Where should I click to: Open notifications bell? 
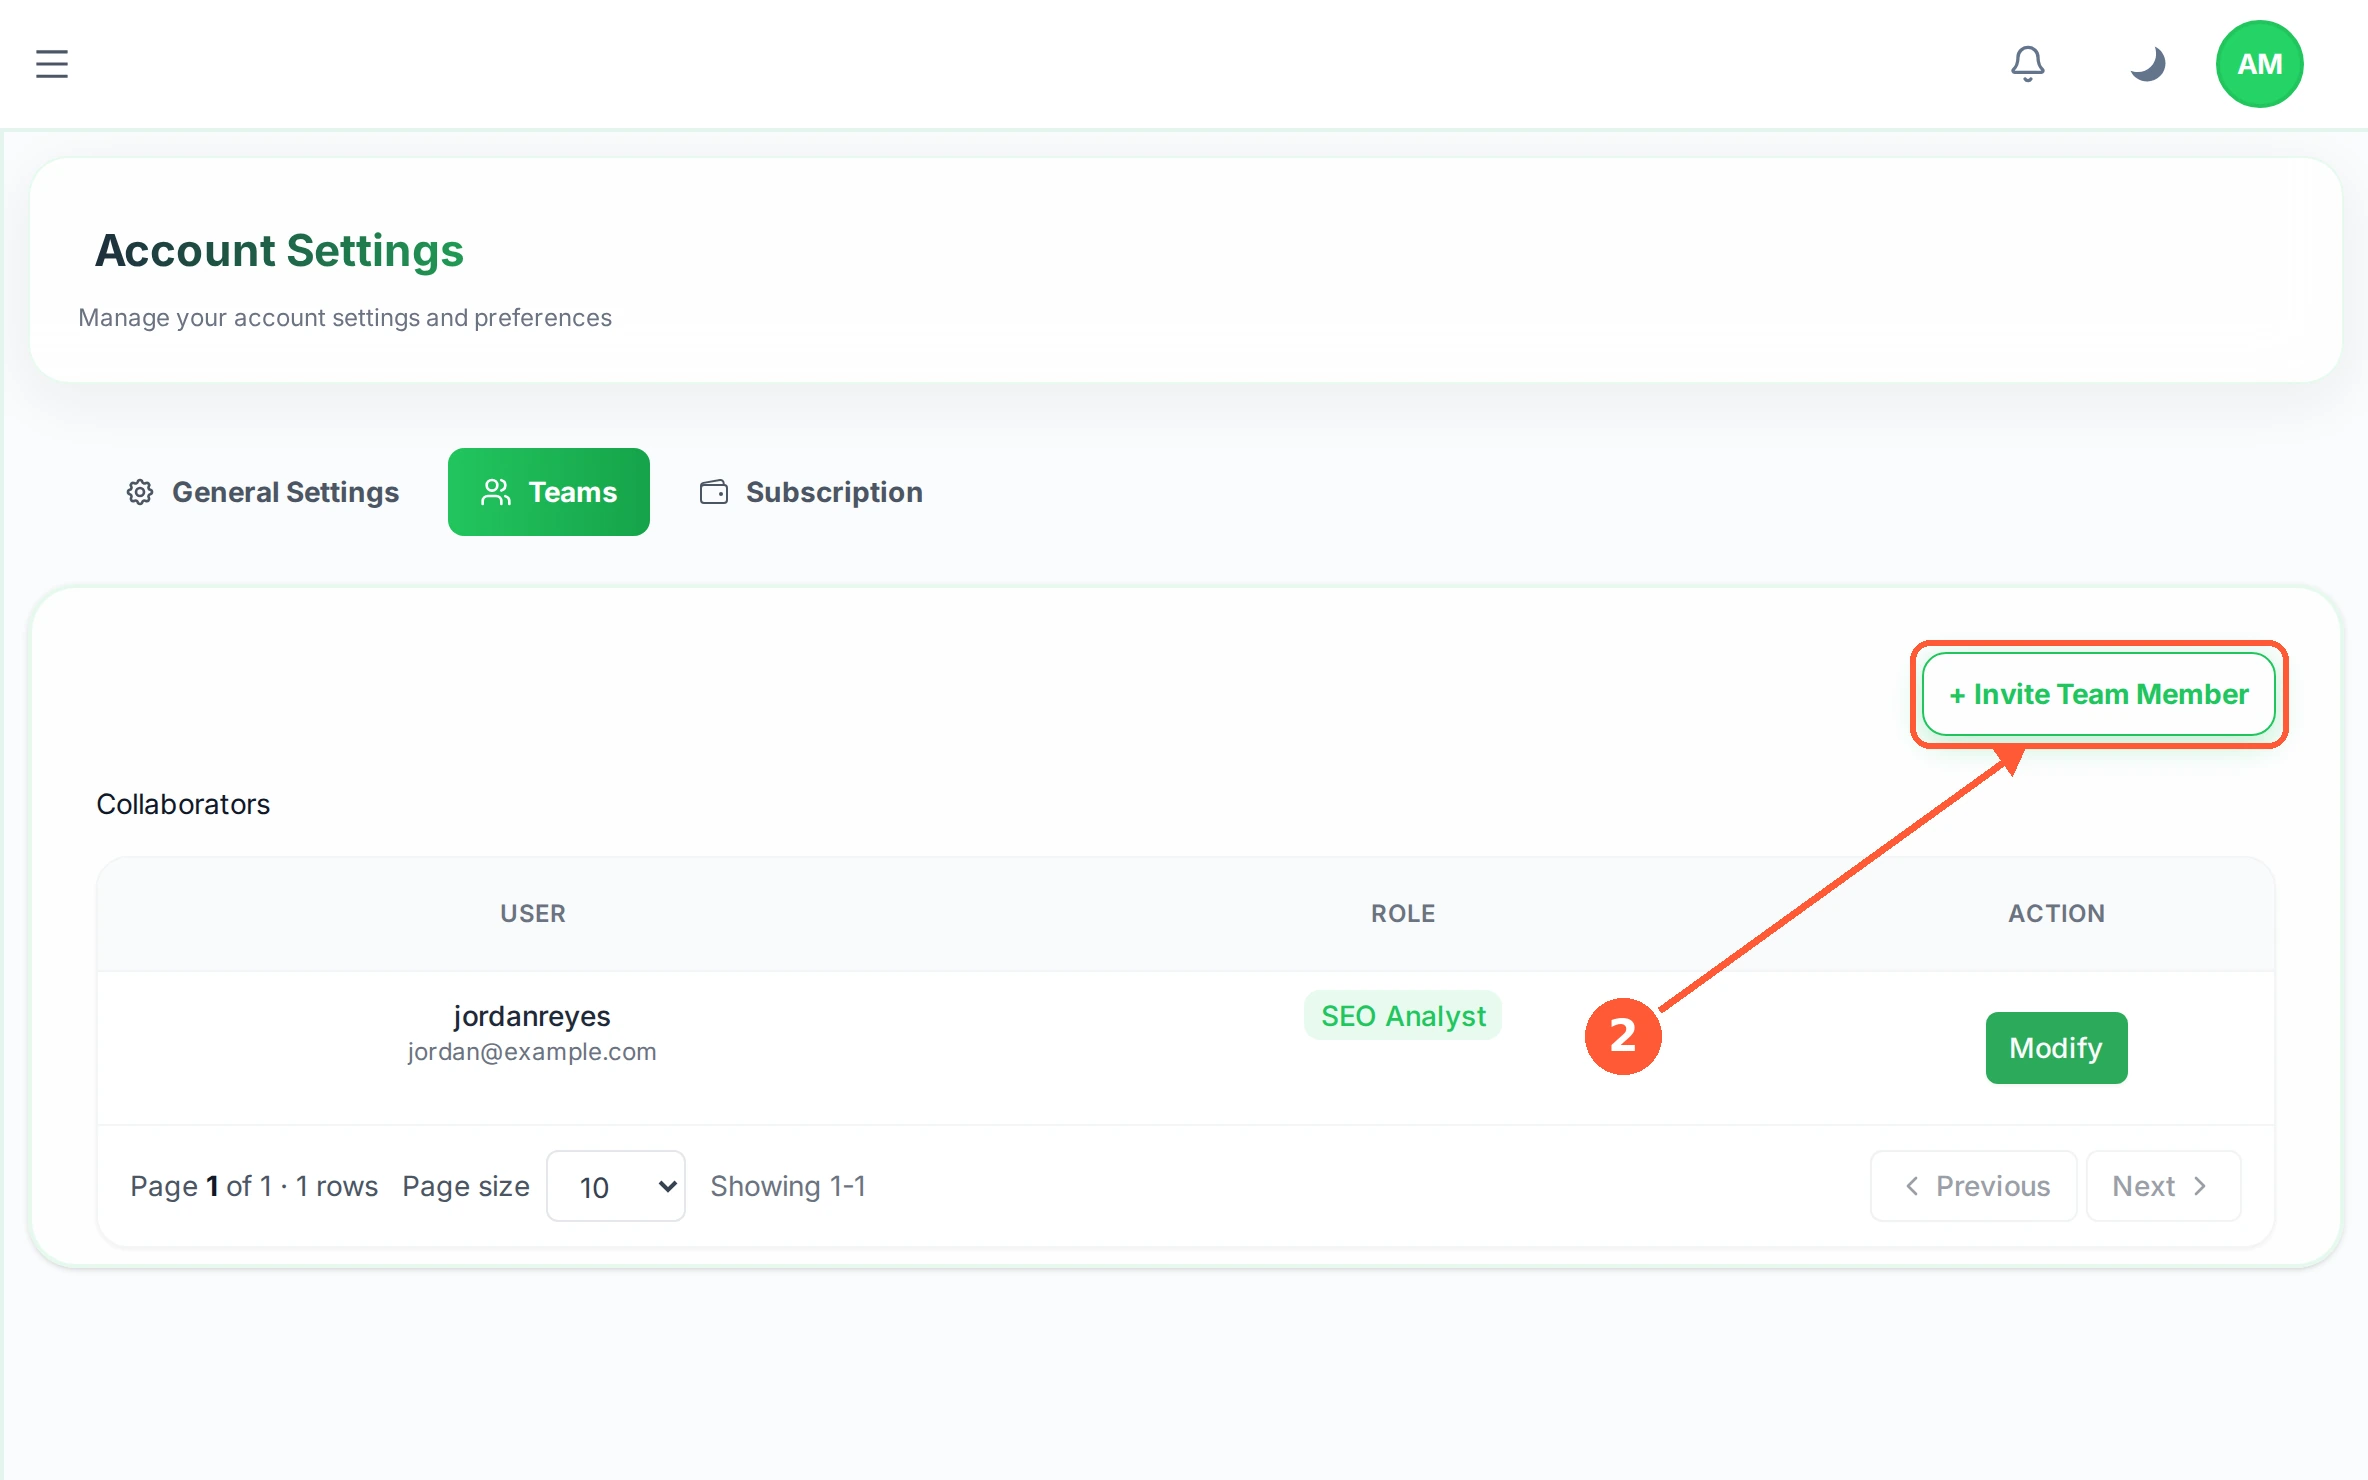tap(2027, 64)
